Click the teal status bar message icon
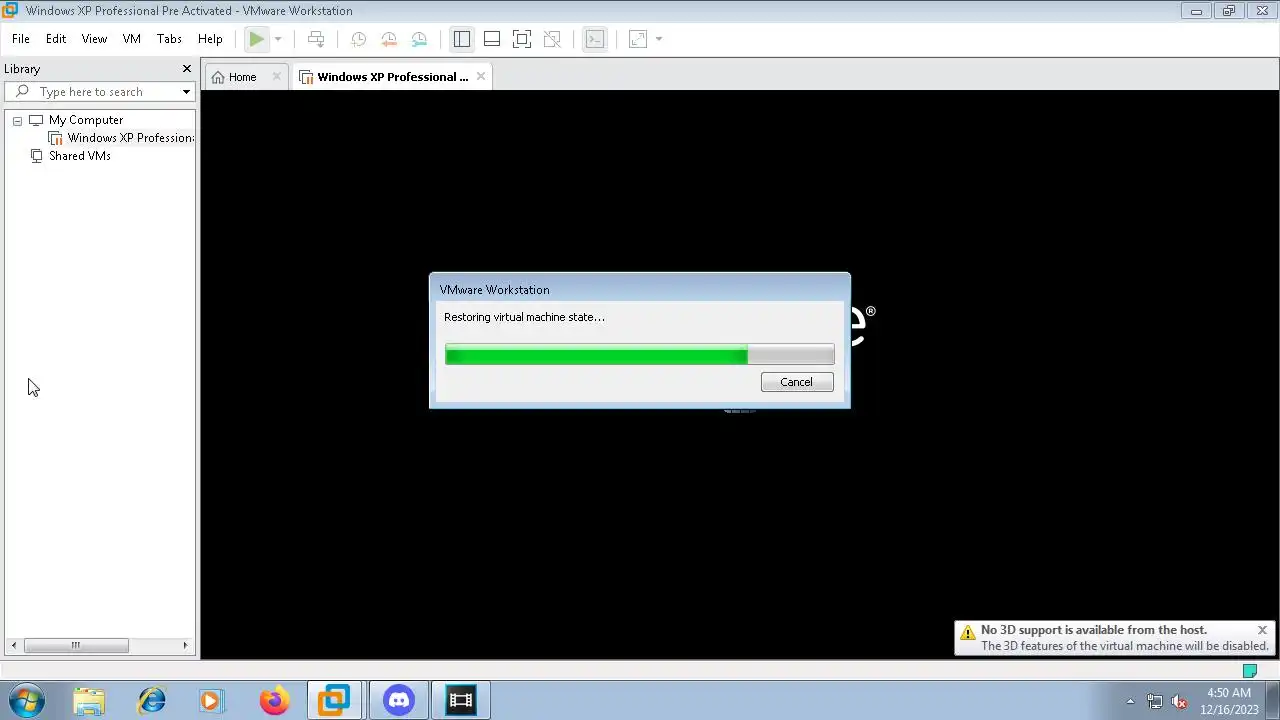 (x=1250, y=671)
